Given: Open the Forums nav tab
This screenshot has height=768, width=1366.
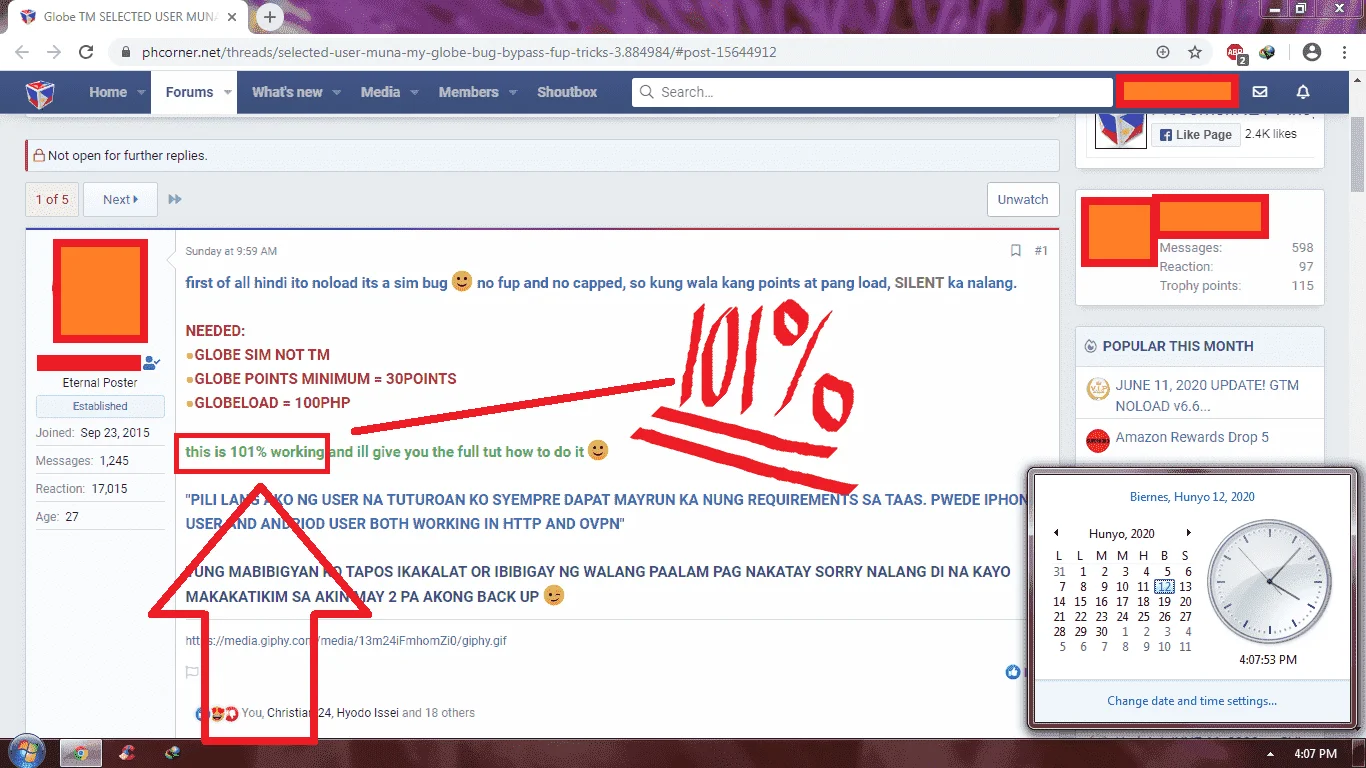Looking at the screenshot, I should click(x=189, y=92).
